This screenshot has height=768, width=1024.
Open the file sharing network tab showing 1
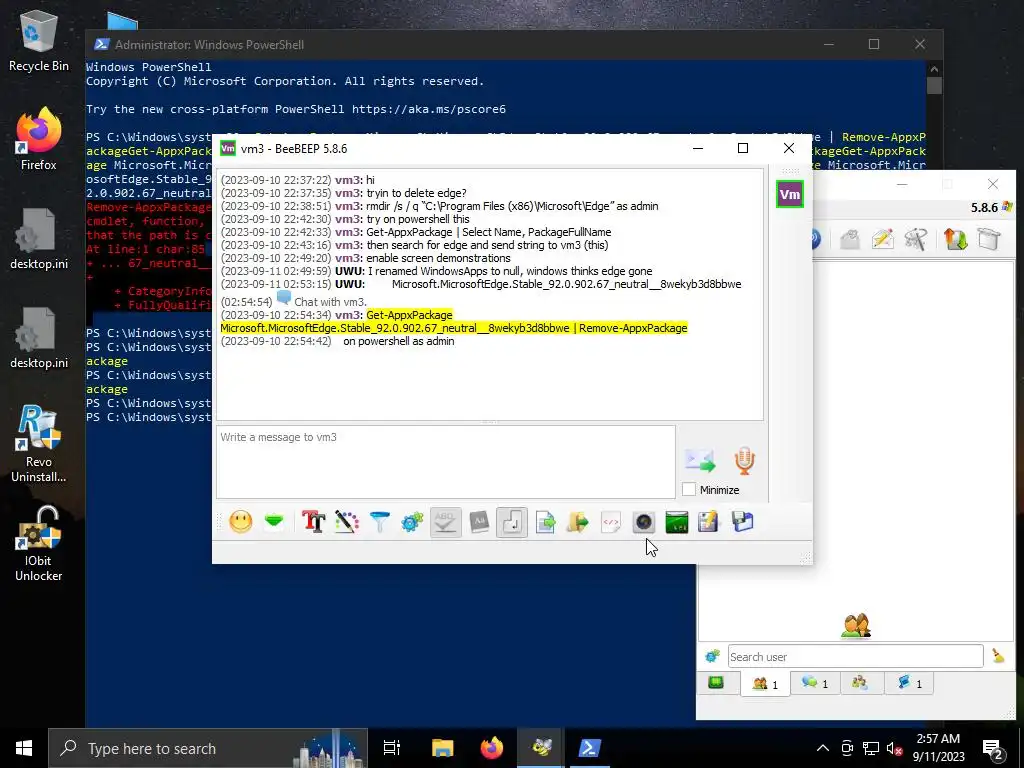point(908,683)
